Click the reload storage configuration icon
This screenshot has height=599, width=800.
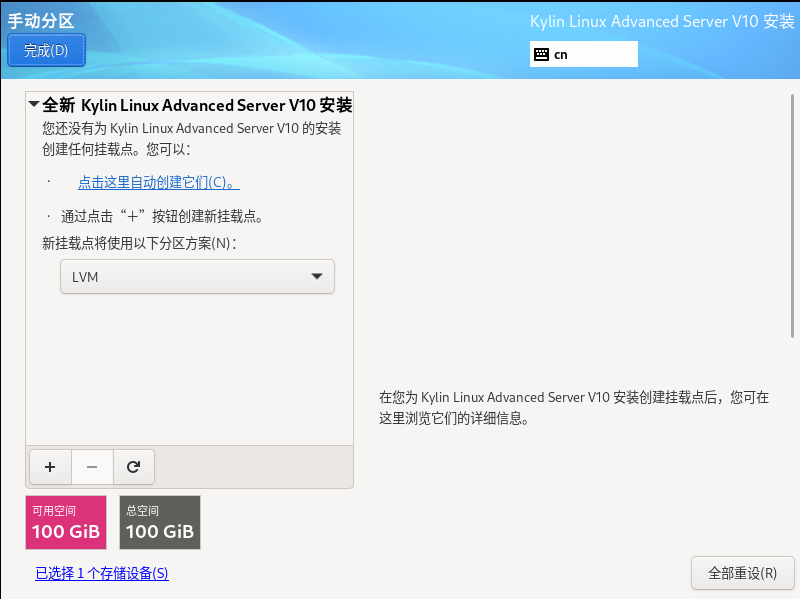point(134,467)
